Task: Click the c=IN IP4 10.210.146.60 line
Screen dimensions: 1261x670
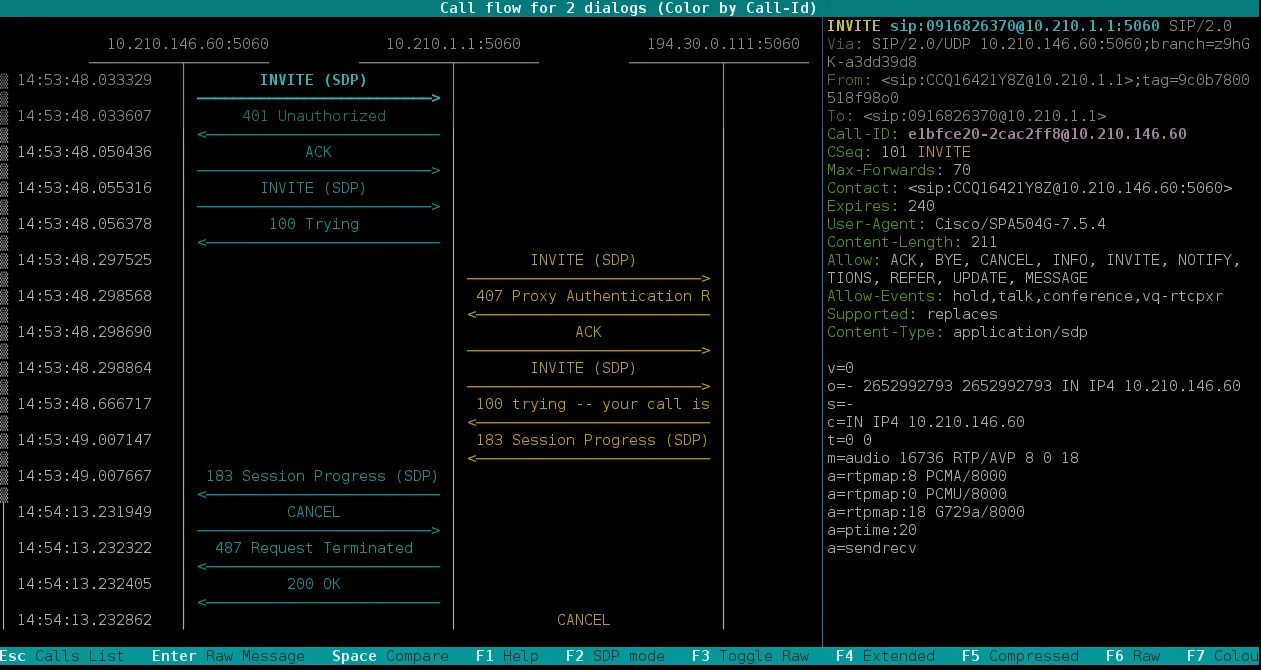Action: [x=926, y=422]
